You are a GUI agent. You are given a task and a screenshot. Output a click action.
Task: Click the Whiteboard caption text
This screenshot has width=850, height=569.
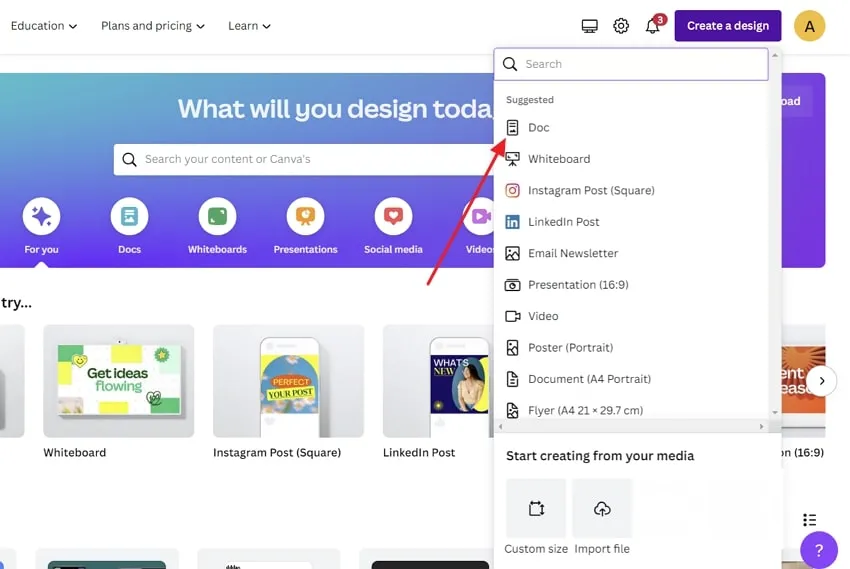pyautogui.click(x=75, y=452)
